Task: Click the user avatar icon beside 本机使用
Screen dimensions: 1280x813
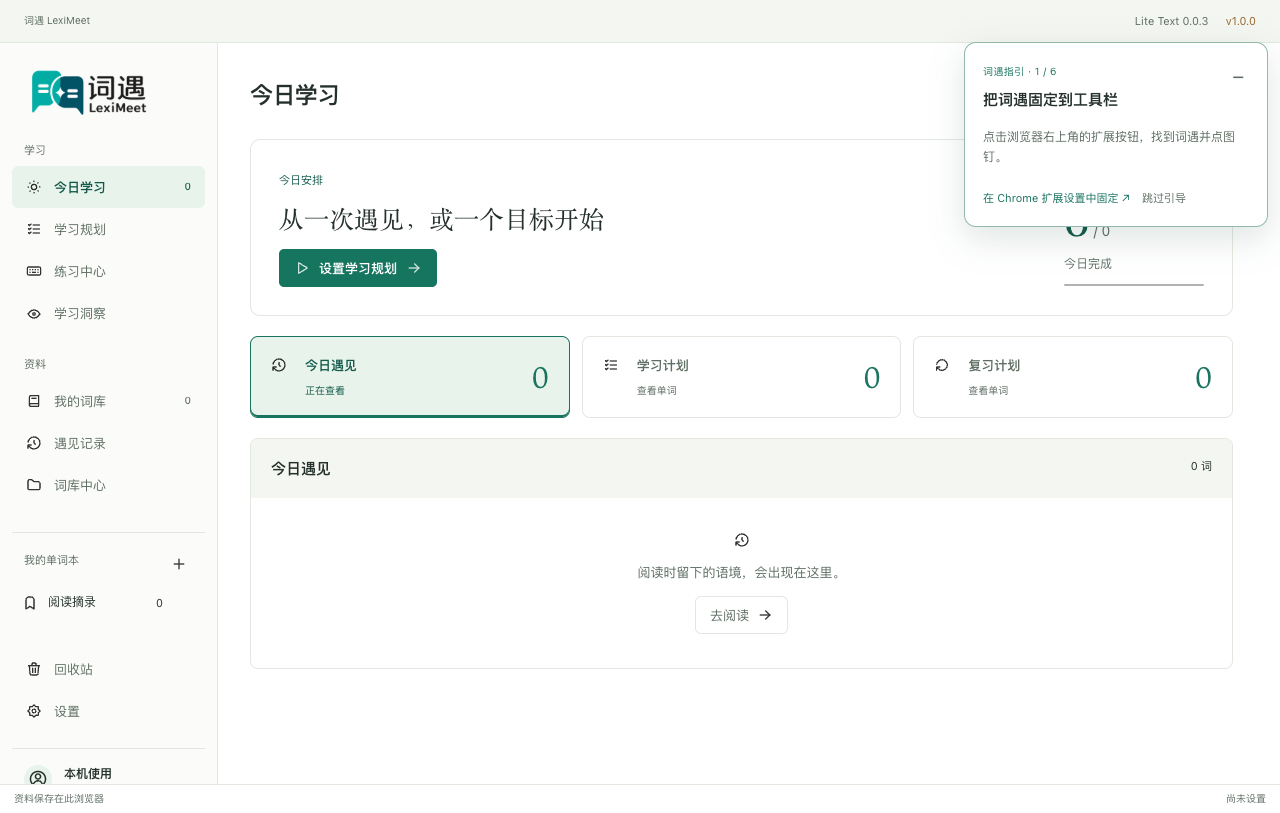Action: pyautogui.click(x=38, y=775)
